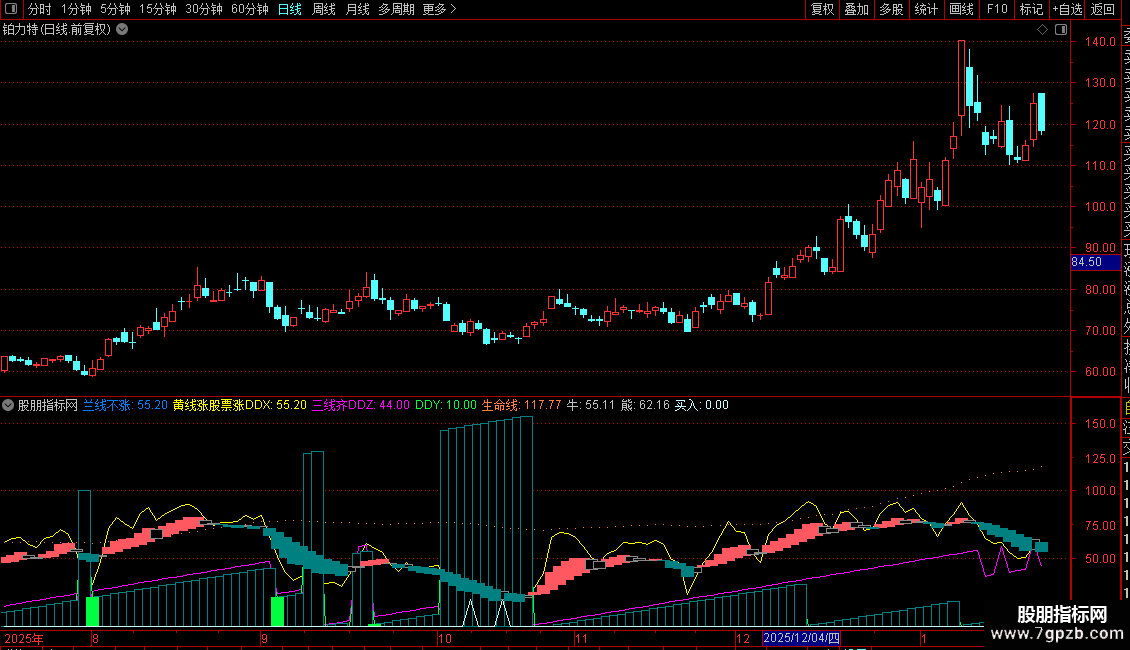Select the 30分钟 period
The width and height of the screenshot is (1130, 650).
204,9
